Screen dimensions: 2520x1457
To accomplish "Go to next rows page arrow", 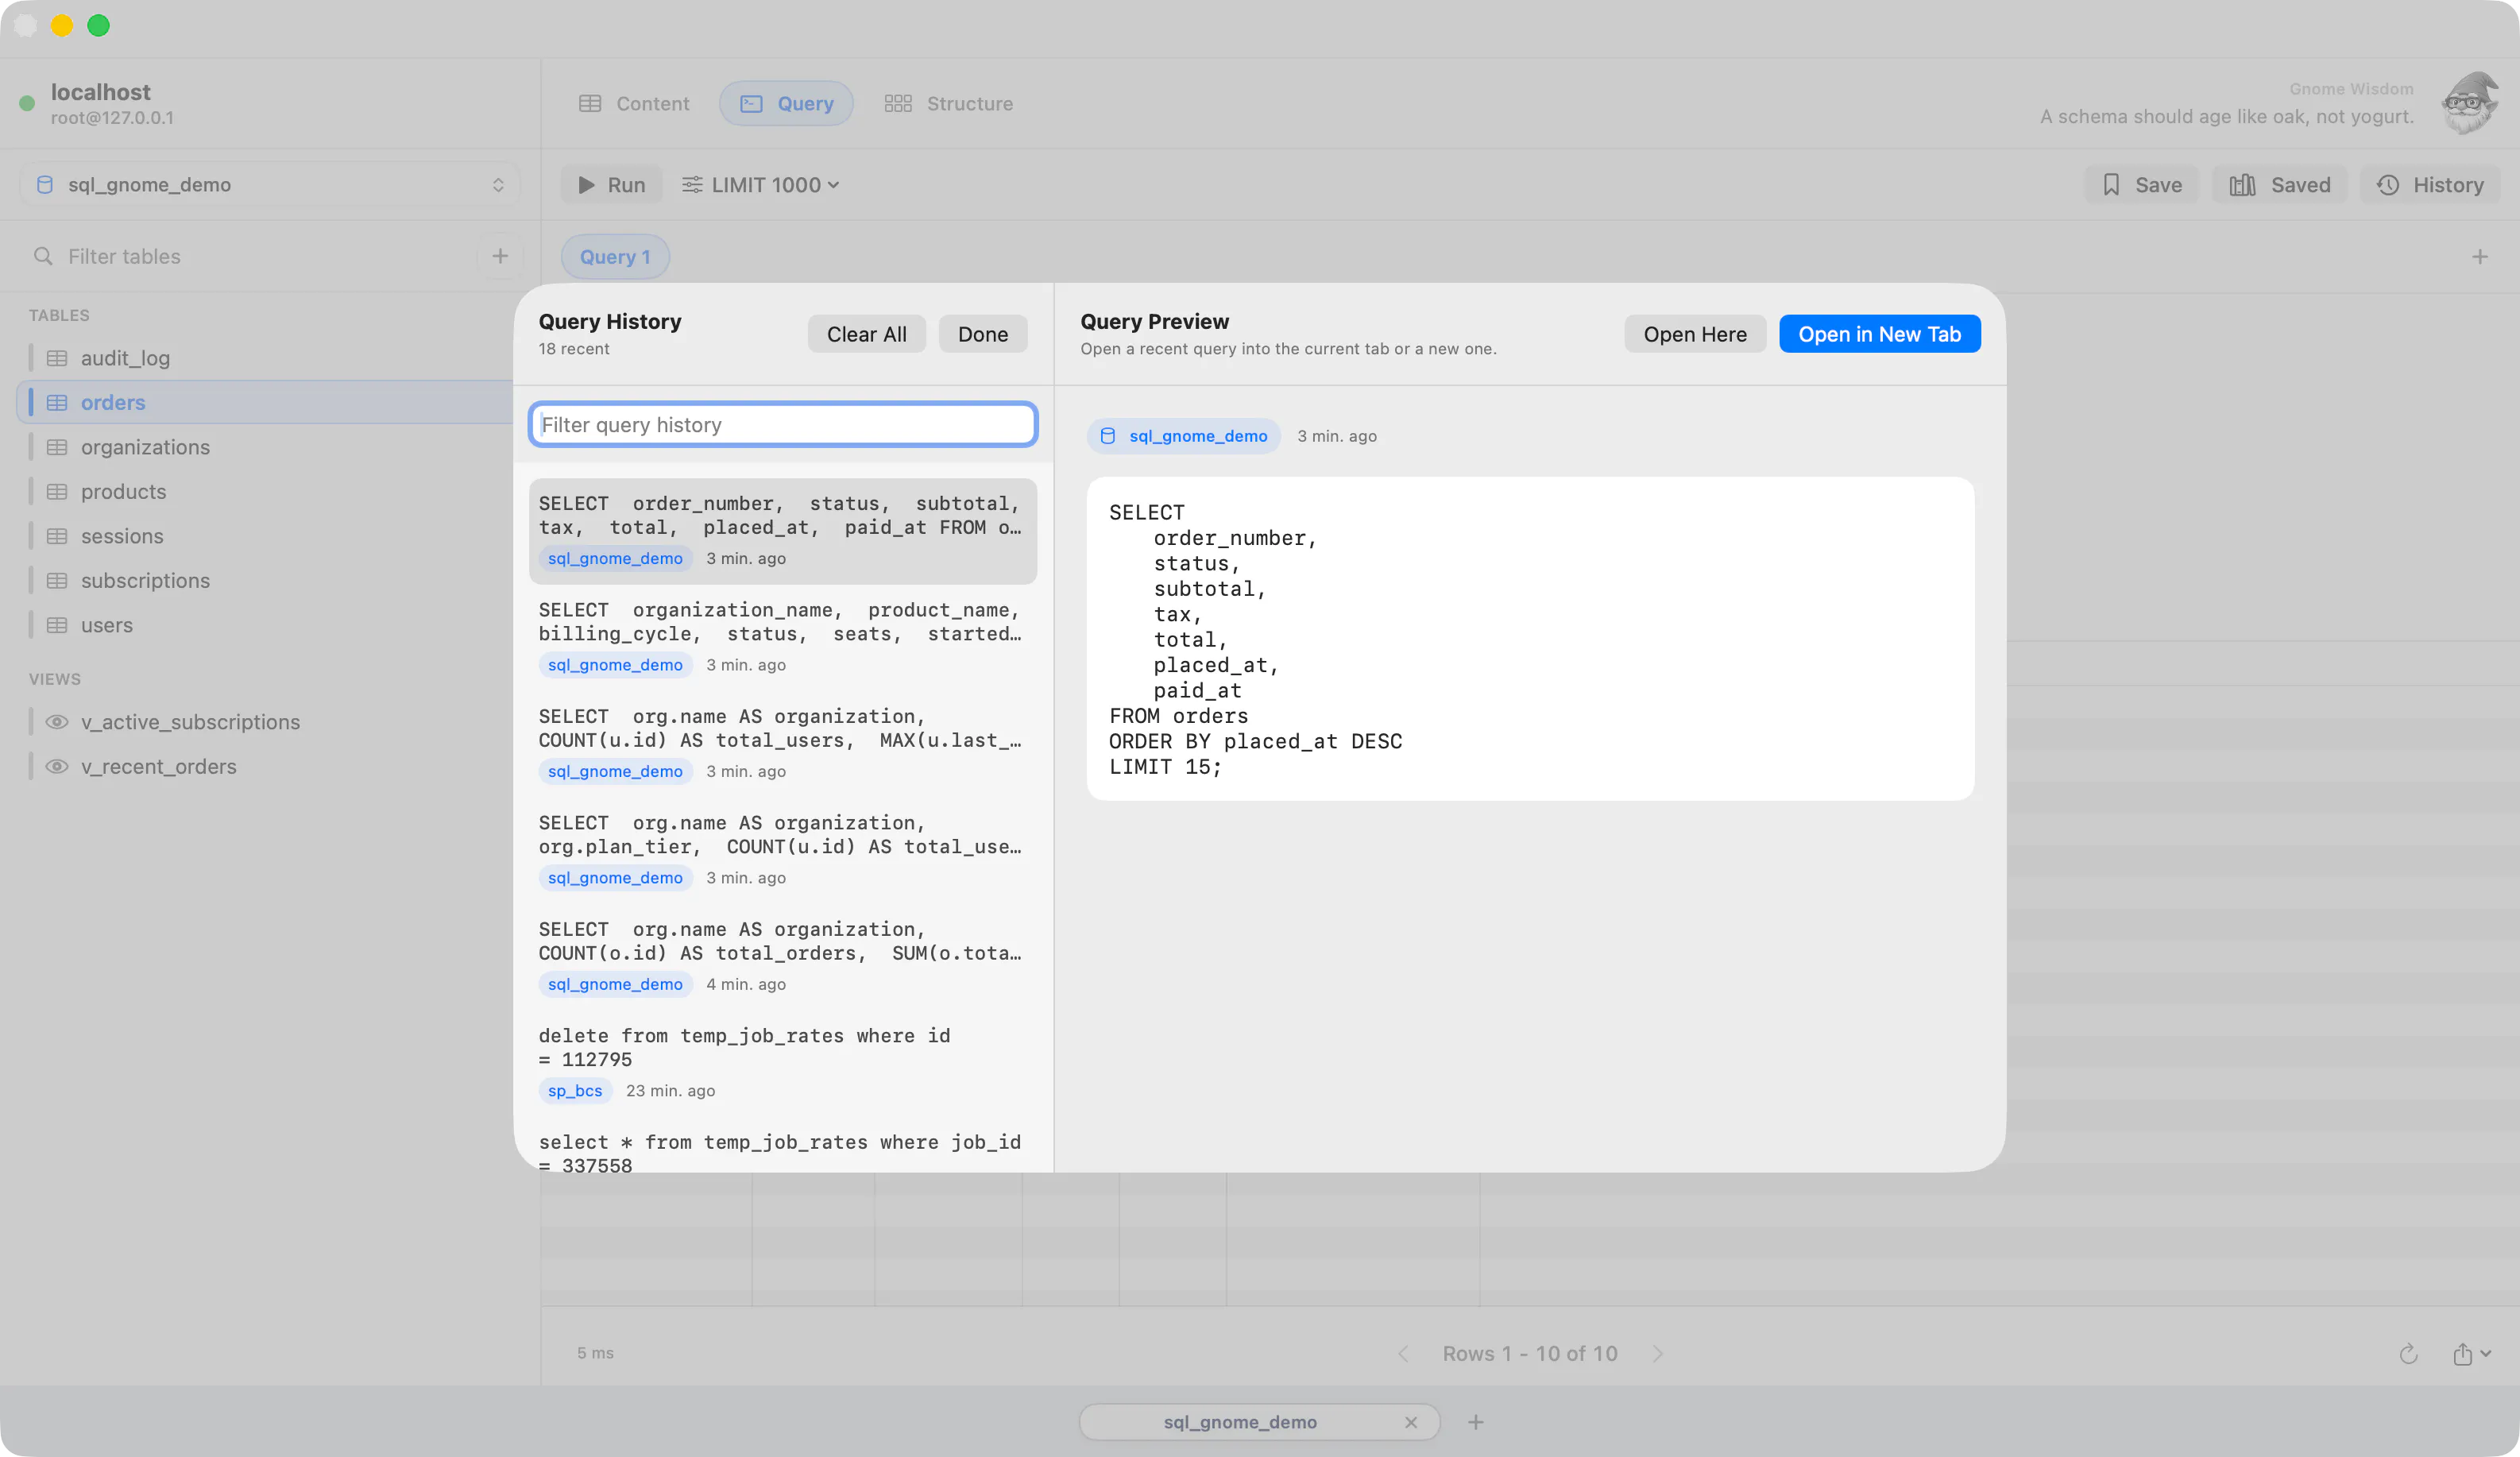I will (x=1658, y=1354).
